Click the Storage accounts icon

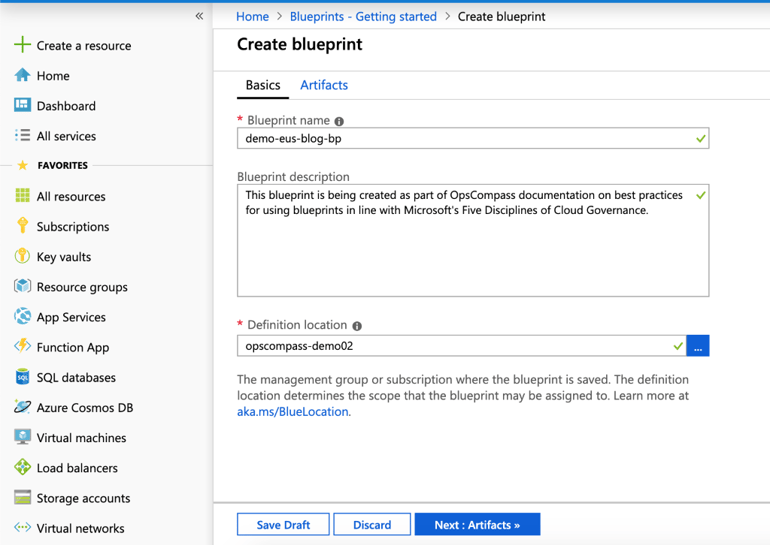coord(22,497)
